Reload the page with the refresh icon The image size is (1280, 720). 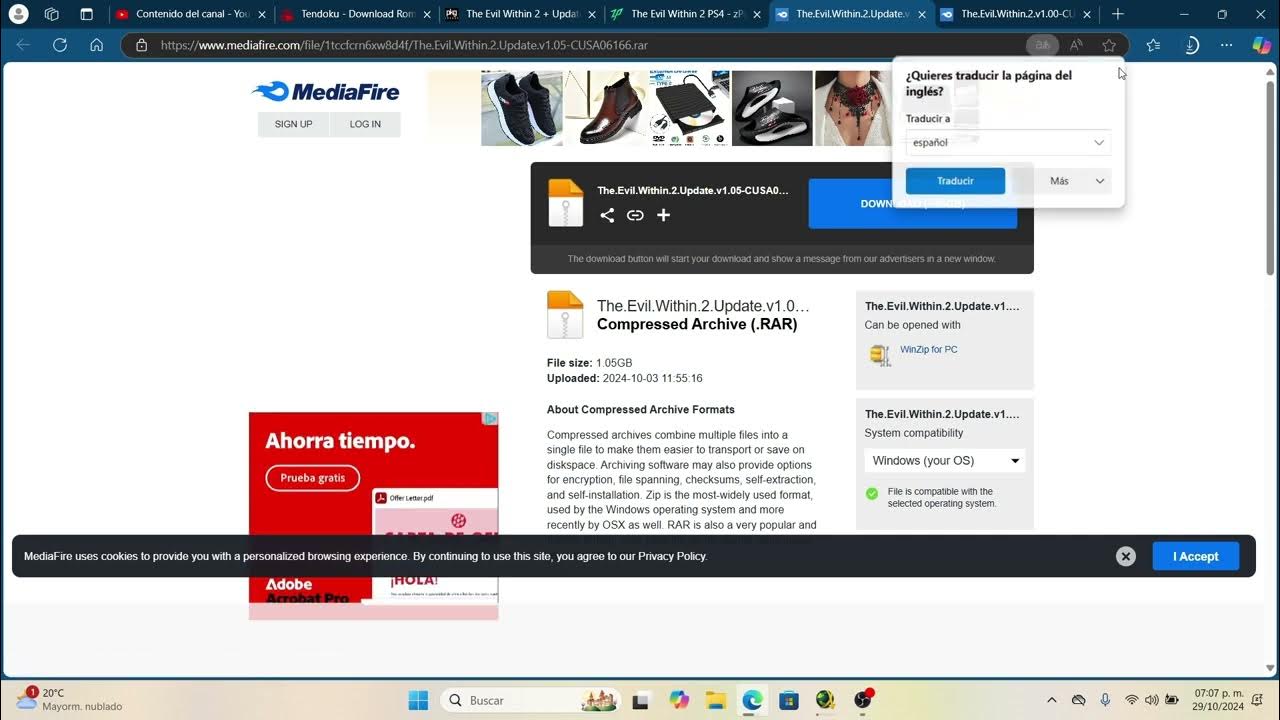tap(60, 45)
